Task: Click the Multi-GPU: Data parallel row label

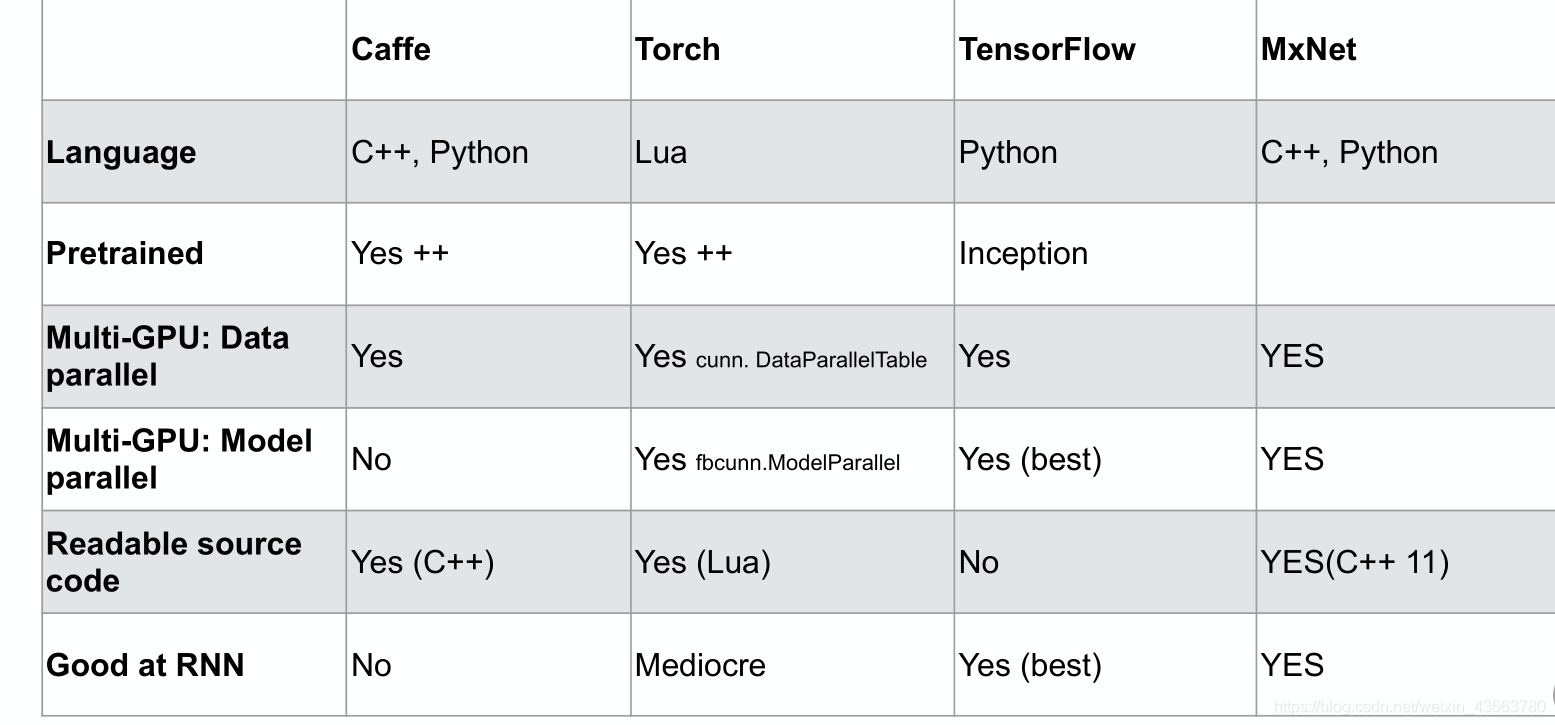Action: 167,356
